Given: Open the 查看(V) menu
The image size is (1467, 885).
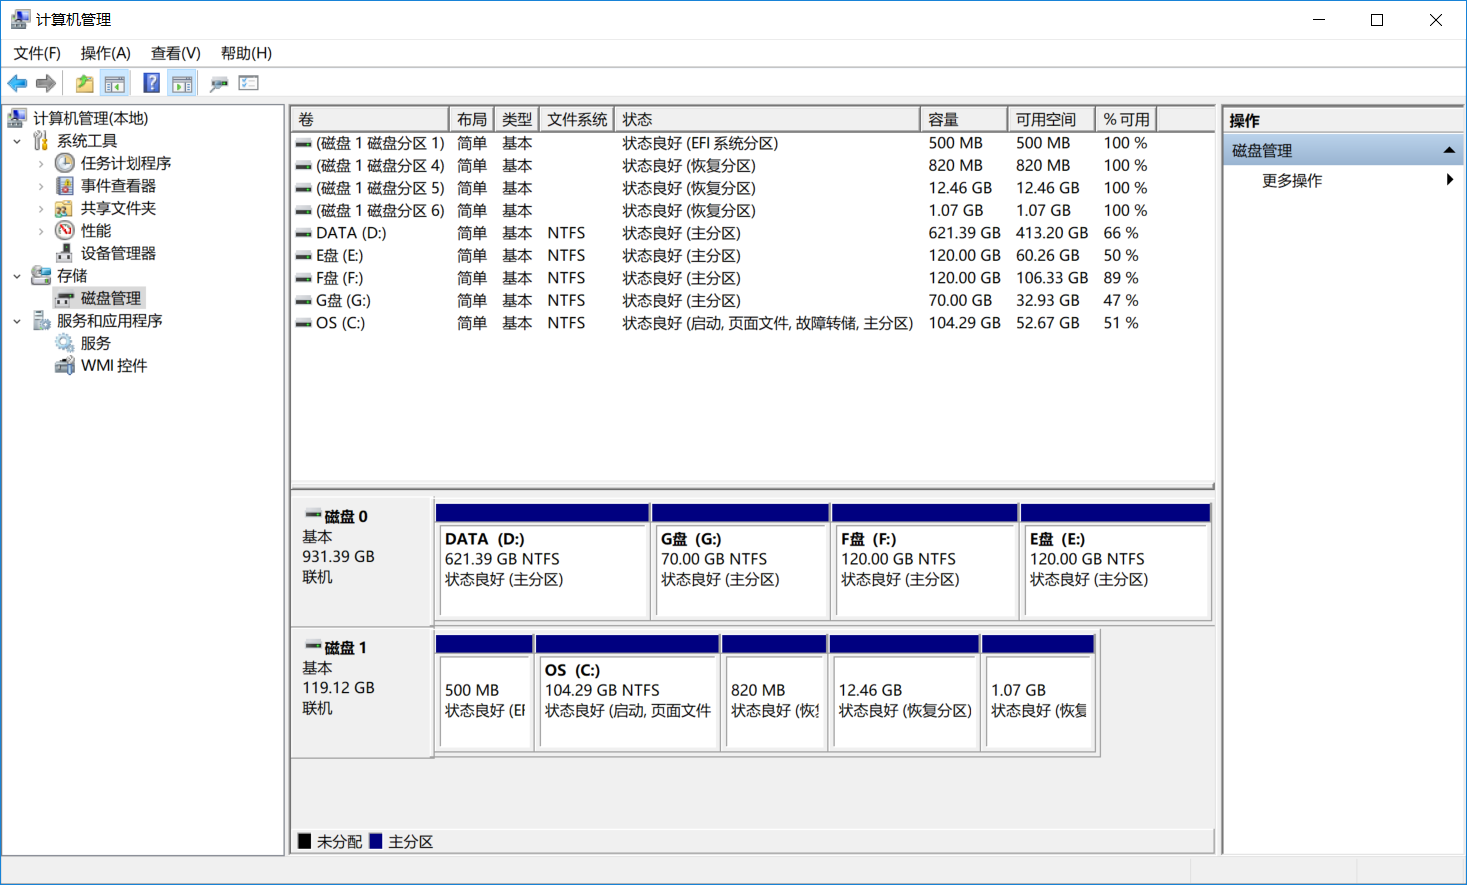Looking at the screenshot, I should click(x=175, y=53).
